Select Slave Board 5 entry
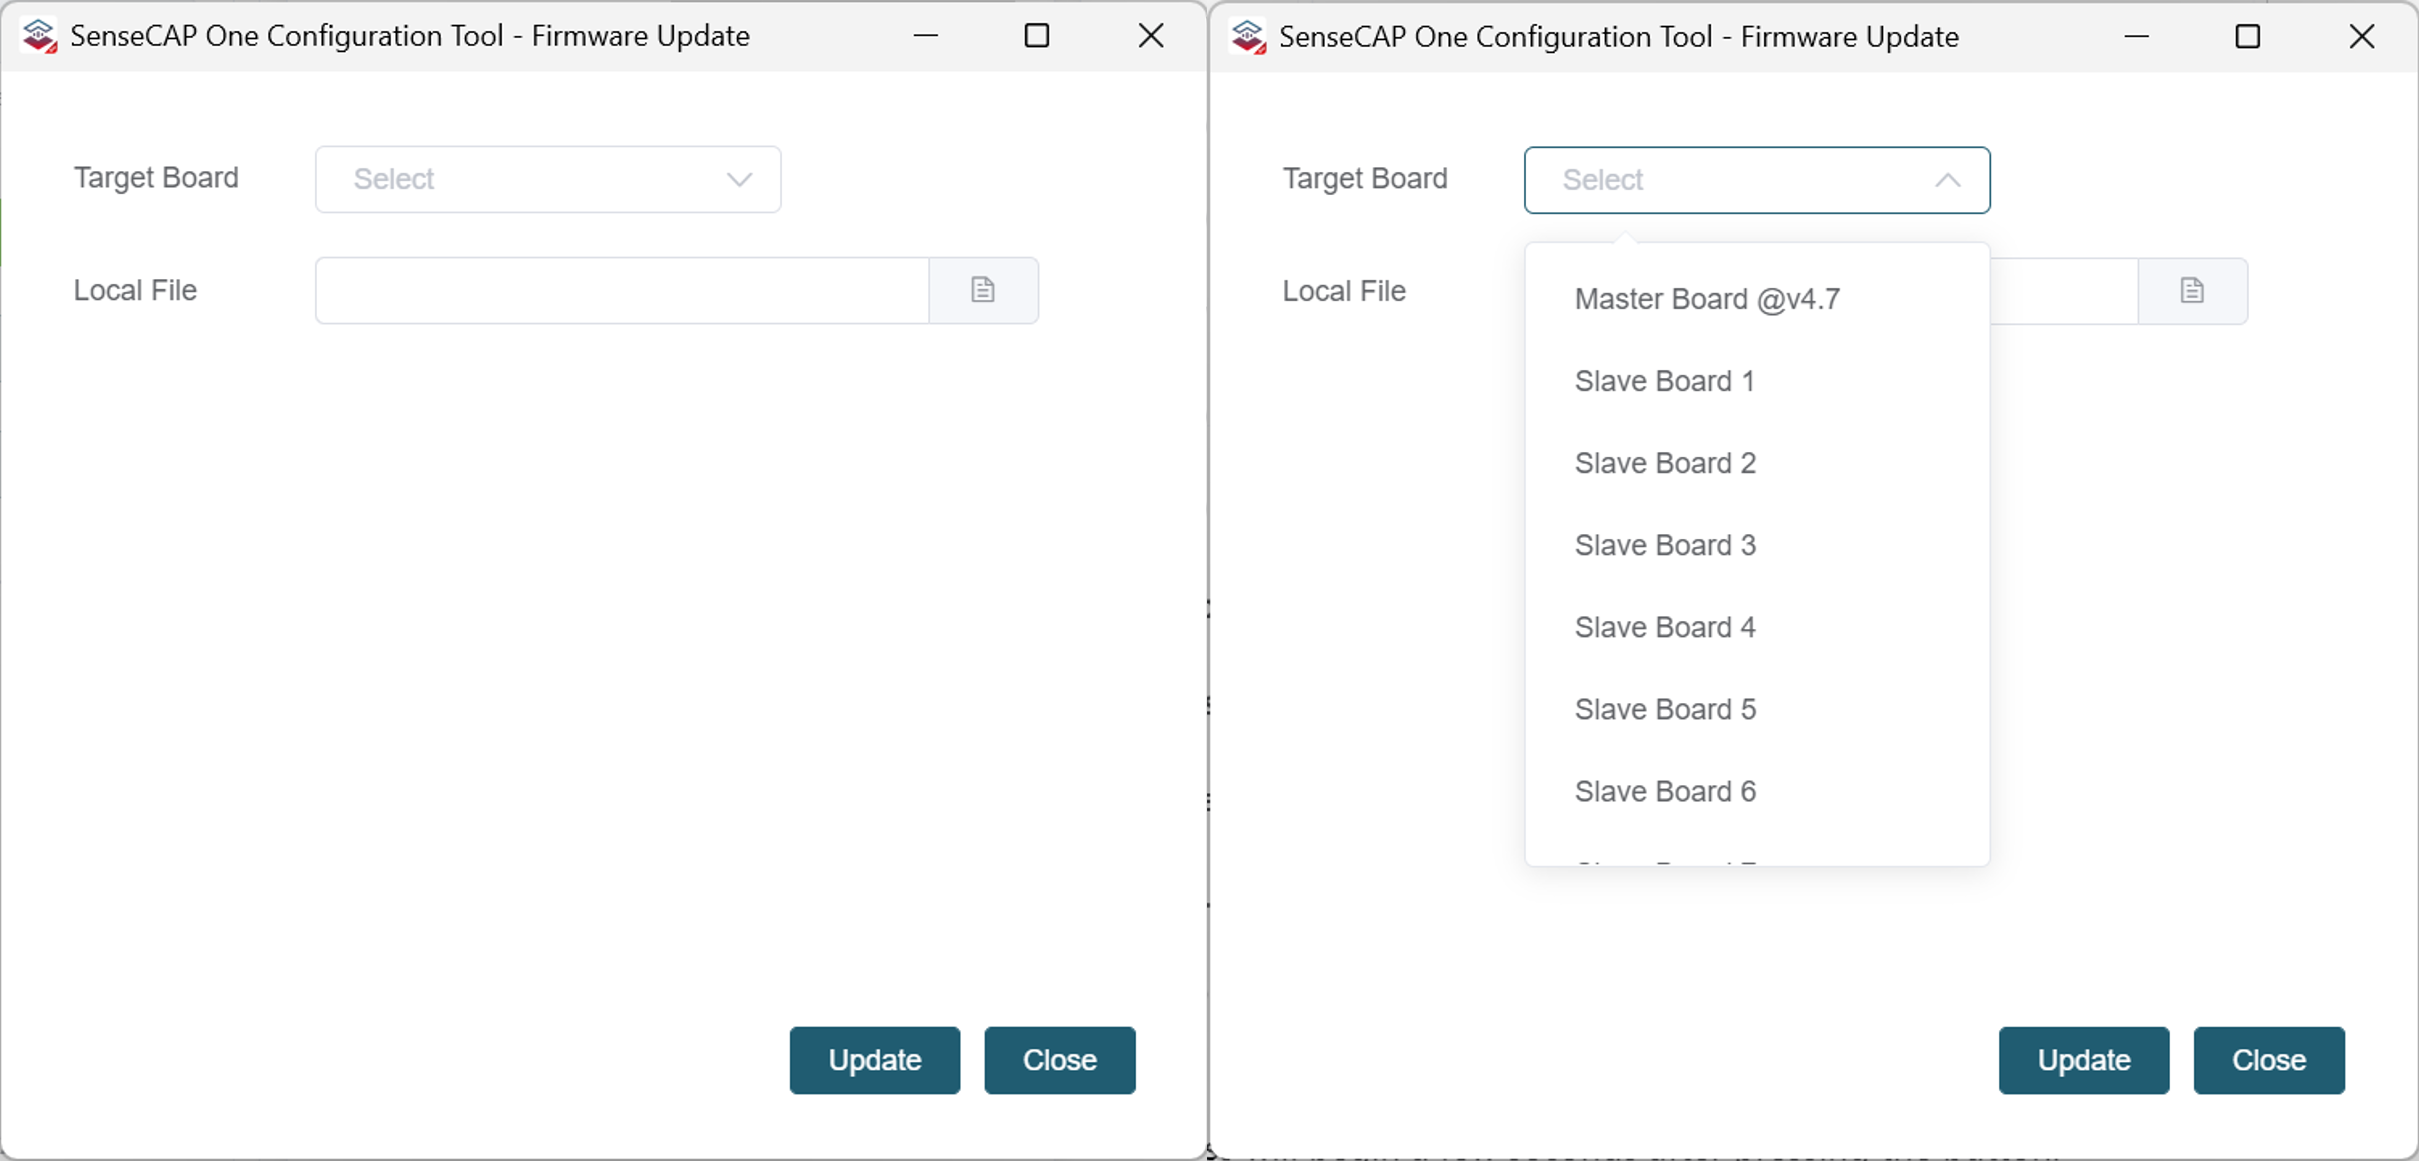Viewport: 2419px width, 1161px height. click(1665, 709)
